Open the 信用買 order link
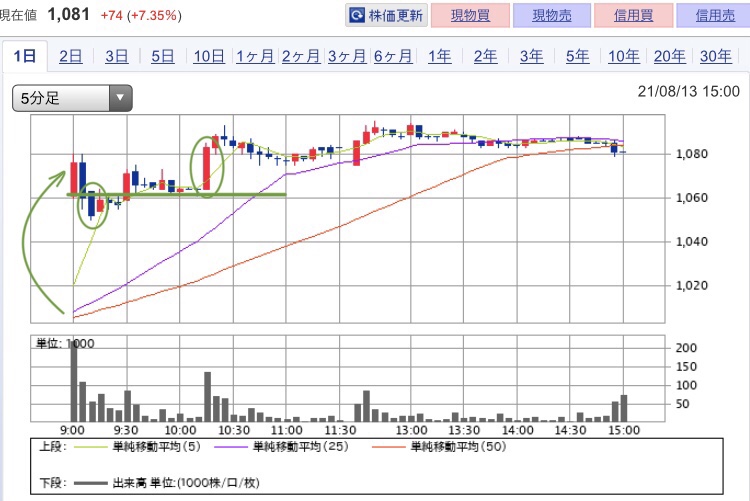 point(633,15)
